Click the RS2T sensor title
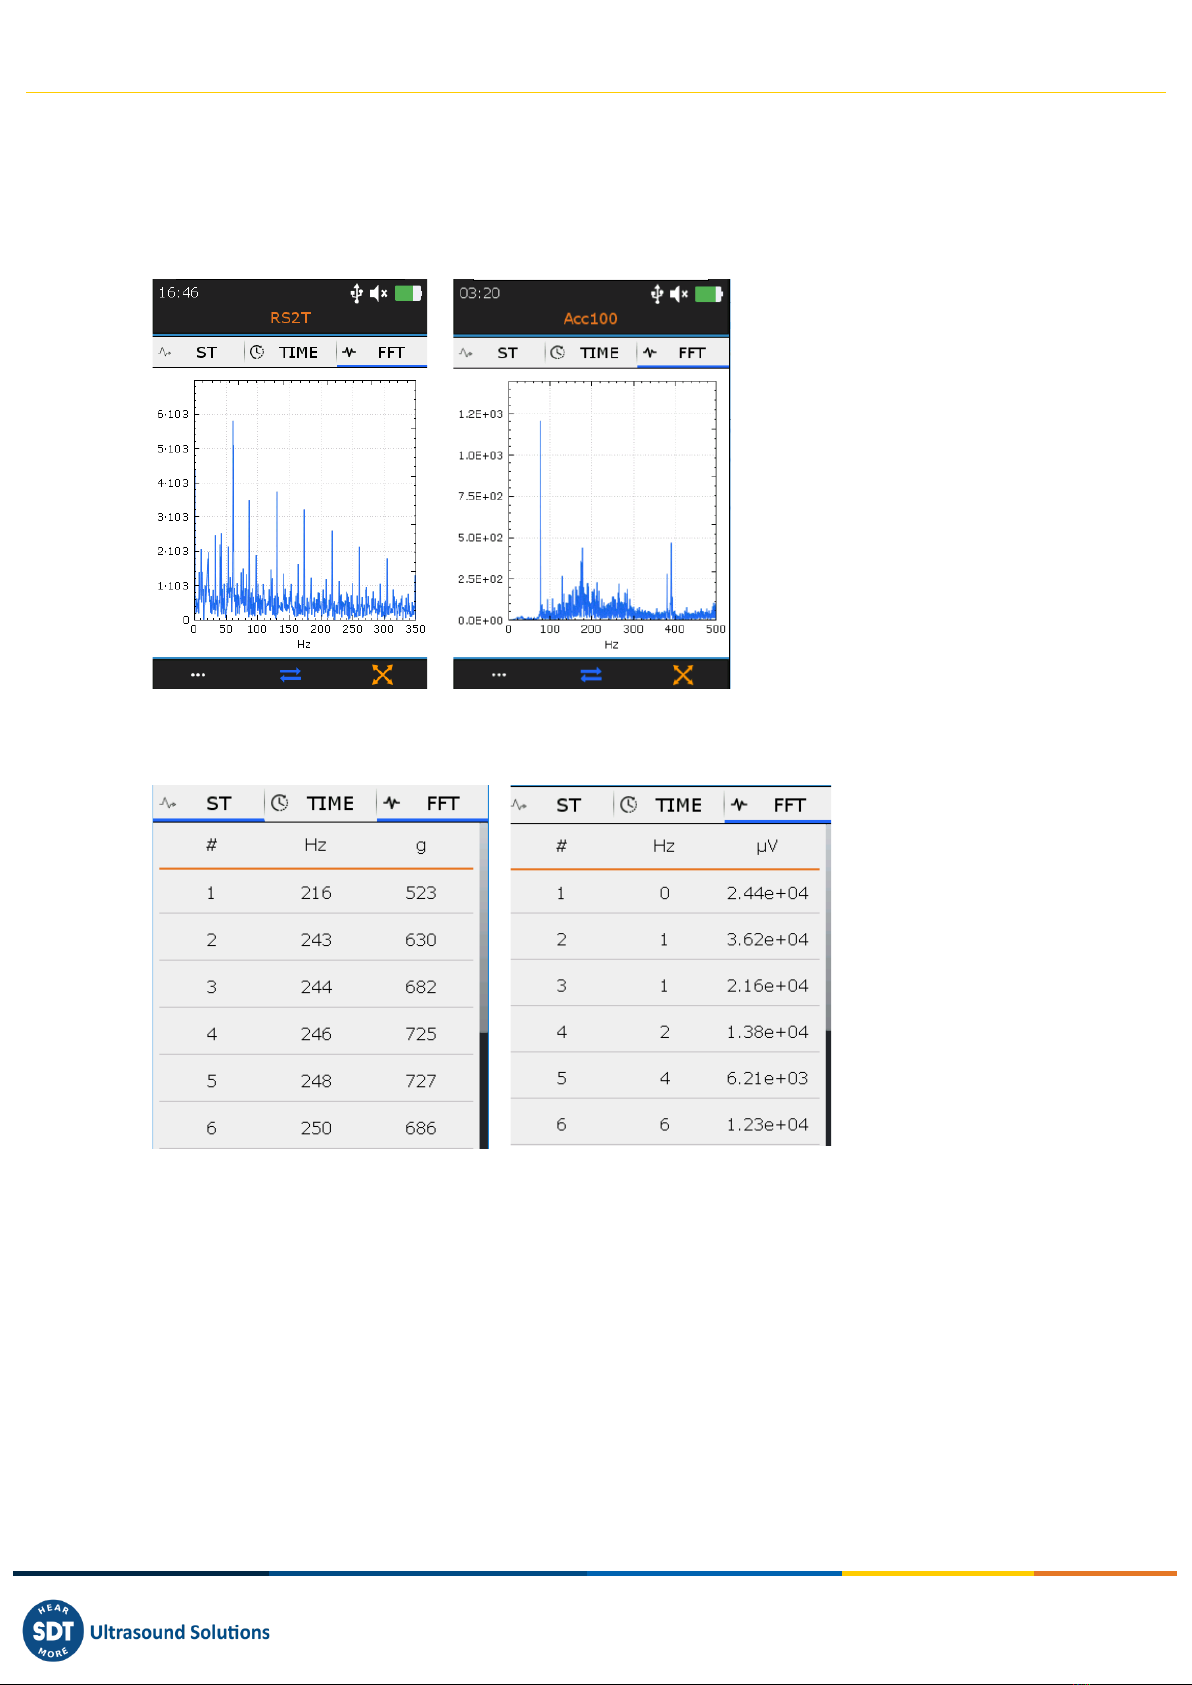1192x1685 pixels. point(291,318)
